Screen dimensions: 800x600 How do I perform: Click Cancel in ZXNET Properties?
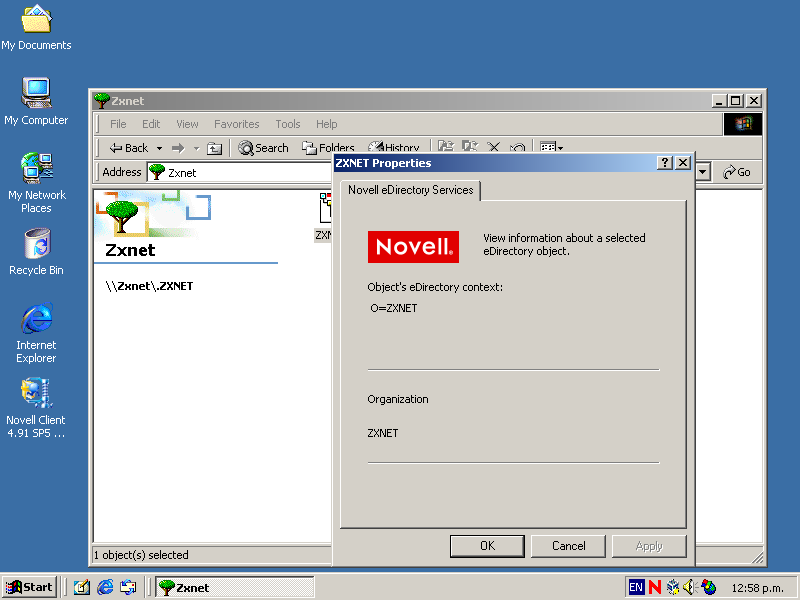pos(568,546)
